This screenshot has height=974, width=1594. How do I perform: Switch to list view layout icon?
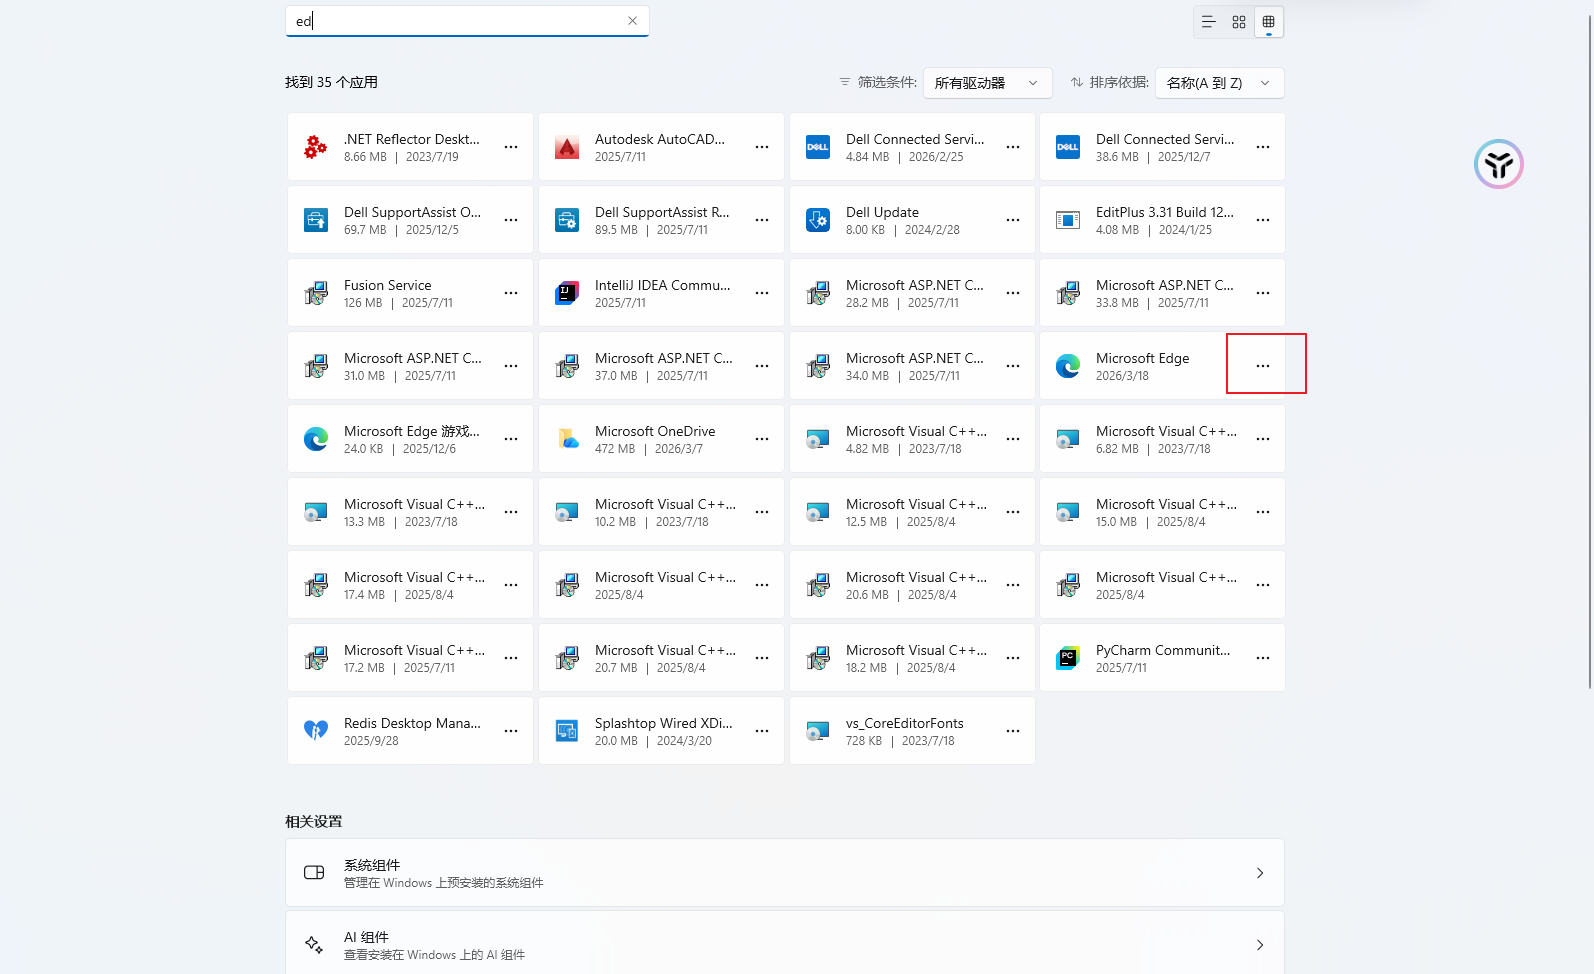[1208, 22]
